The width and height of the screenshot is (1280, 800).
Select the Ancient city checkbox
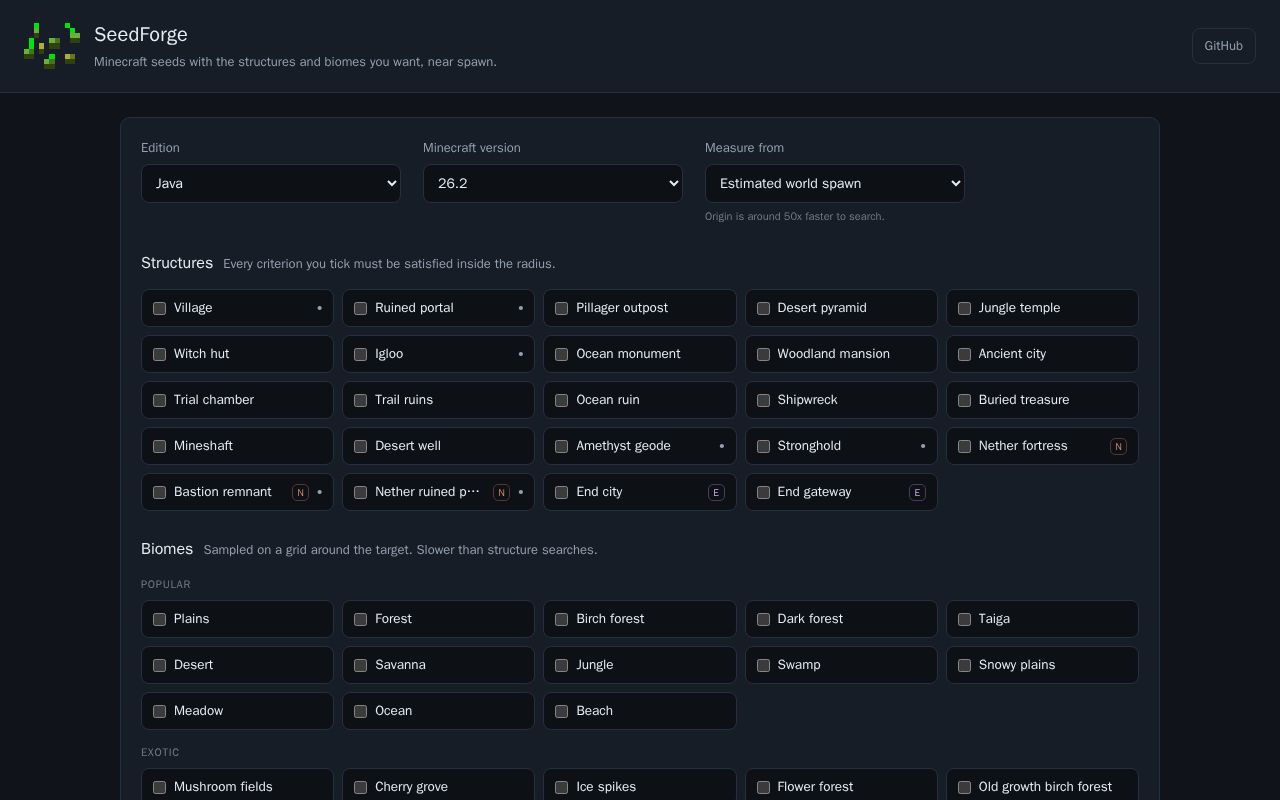(x=964, y=354)
